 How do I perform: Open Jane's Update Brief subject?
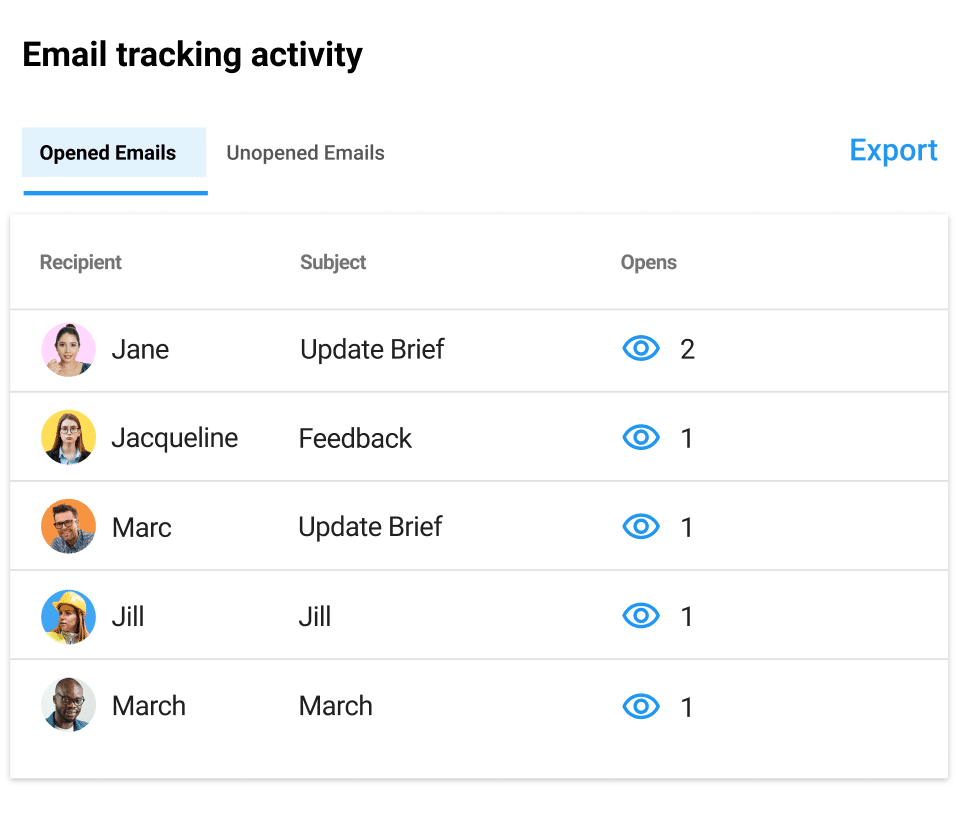(x=372, y=349)
